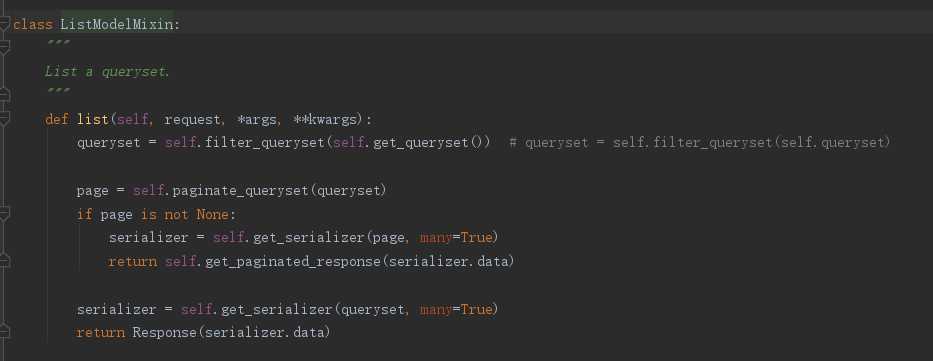Image resolution: width=933 pixels, height=361 pixels.
Task: Click the request parameter in list signature
Action: [x=192, y=120]
